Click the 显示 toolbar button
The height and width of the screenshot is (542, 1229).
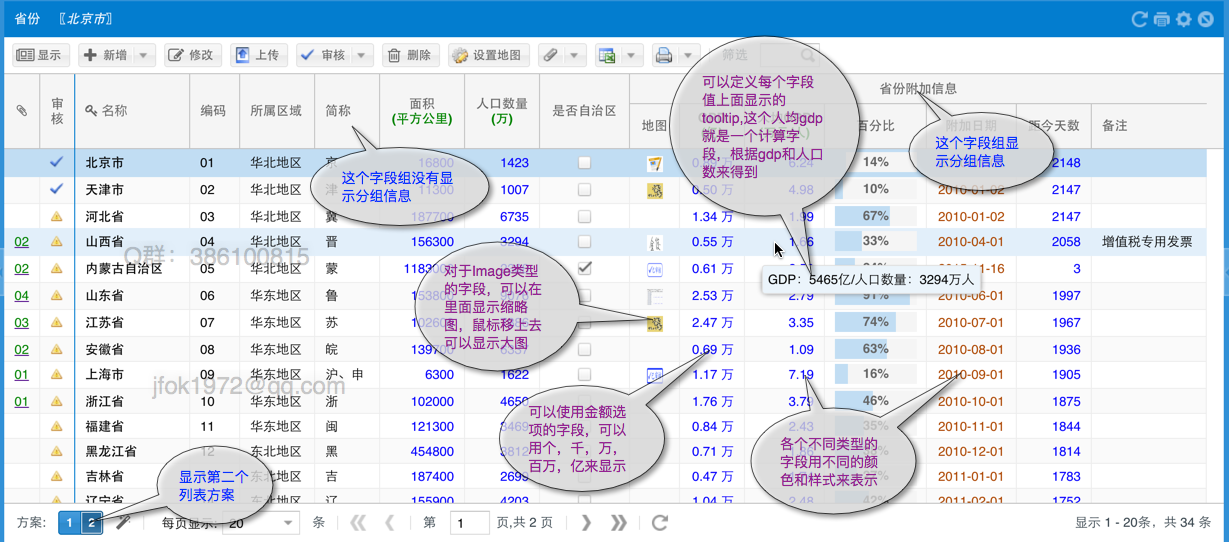click(39, 55)
